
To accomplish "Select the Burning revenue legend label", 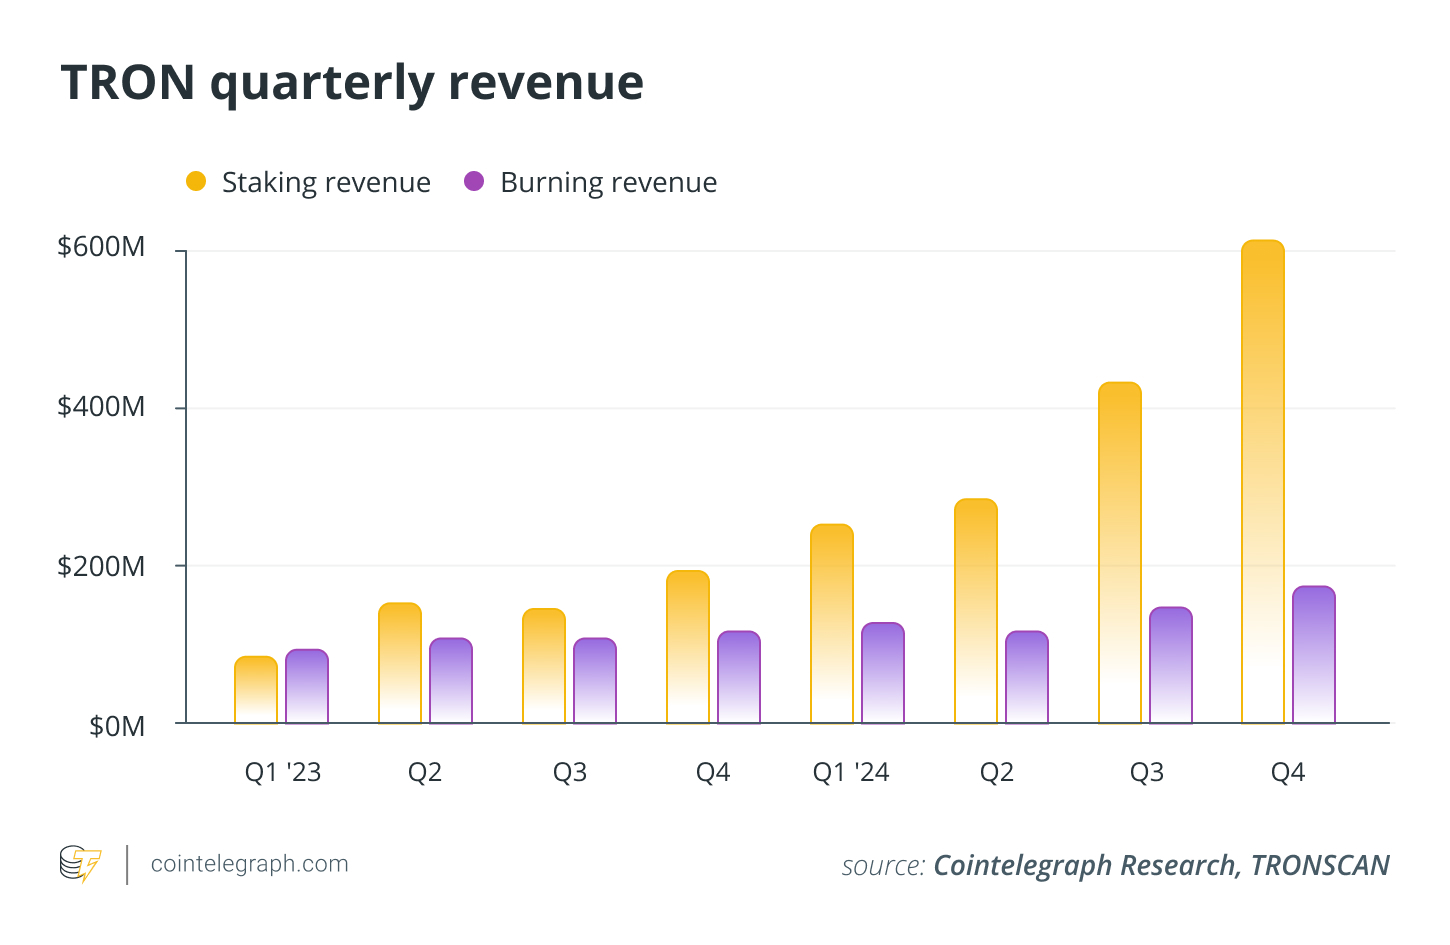I will (608, 183).
